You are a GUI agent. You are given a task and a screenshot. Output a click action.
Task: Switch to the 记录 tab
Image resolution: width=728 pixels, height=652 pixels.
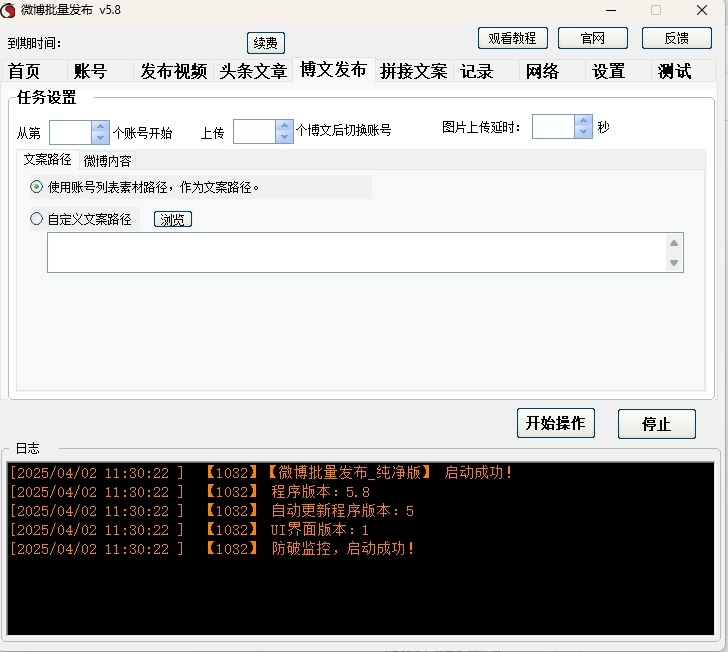486,72
